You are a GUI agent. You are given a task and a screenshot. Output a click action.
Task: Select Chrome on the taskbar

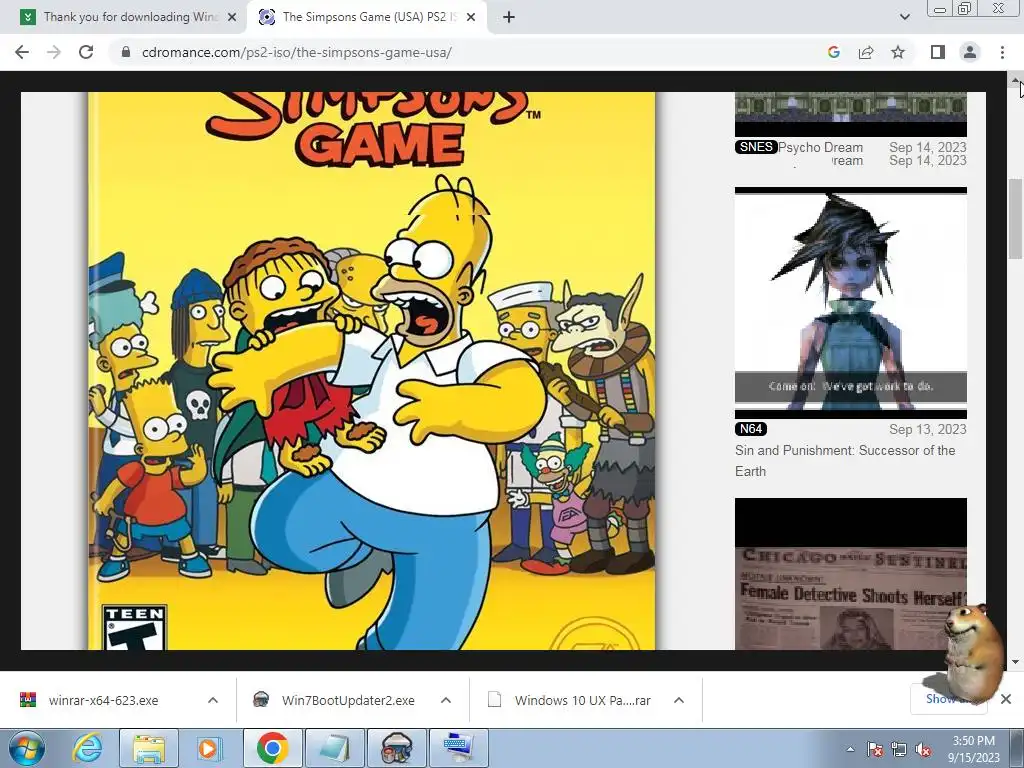[272, 748]
